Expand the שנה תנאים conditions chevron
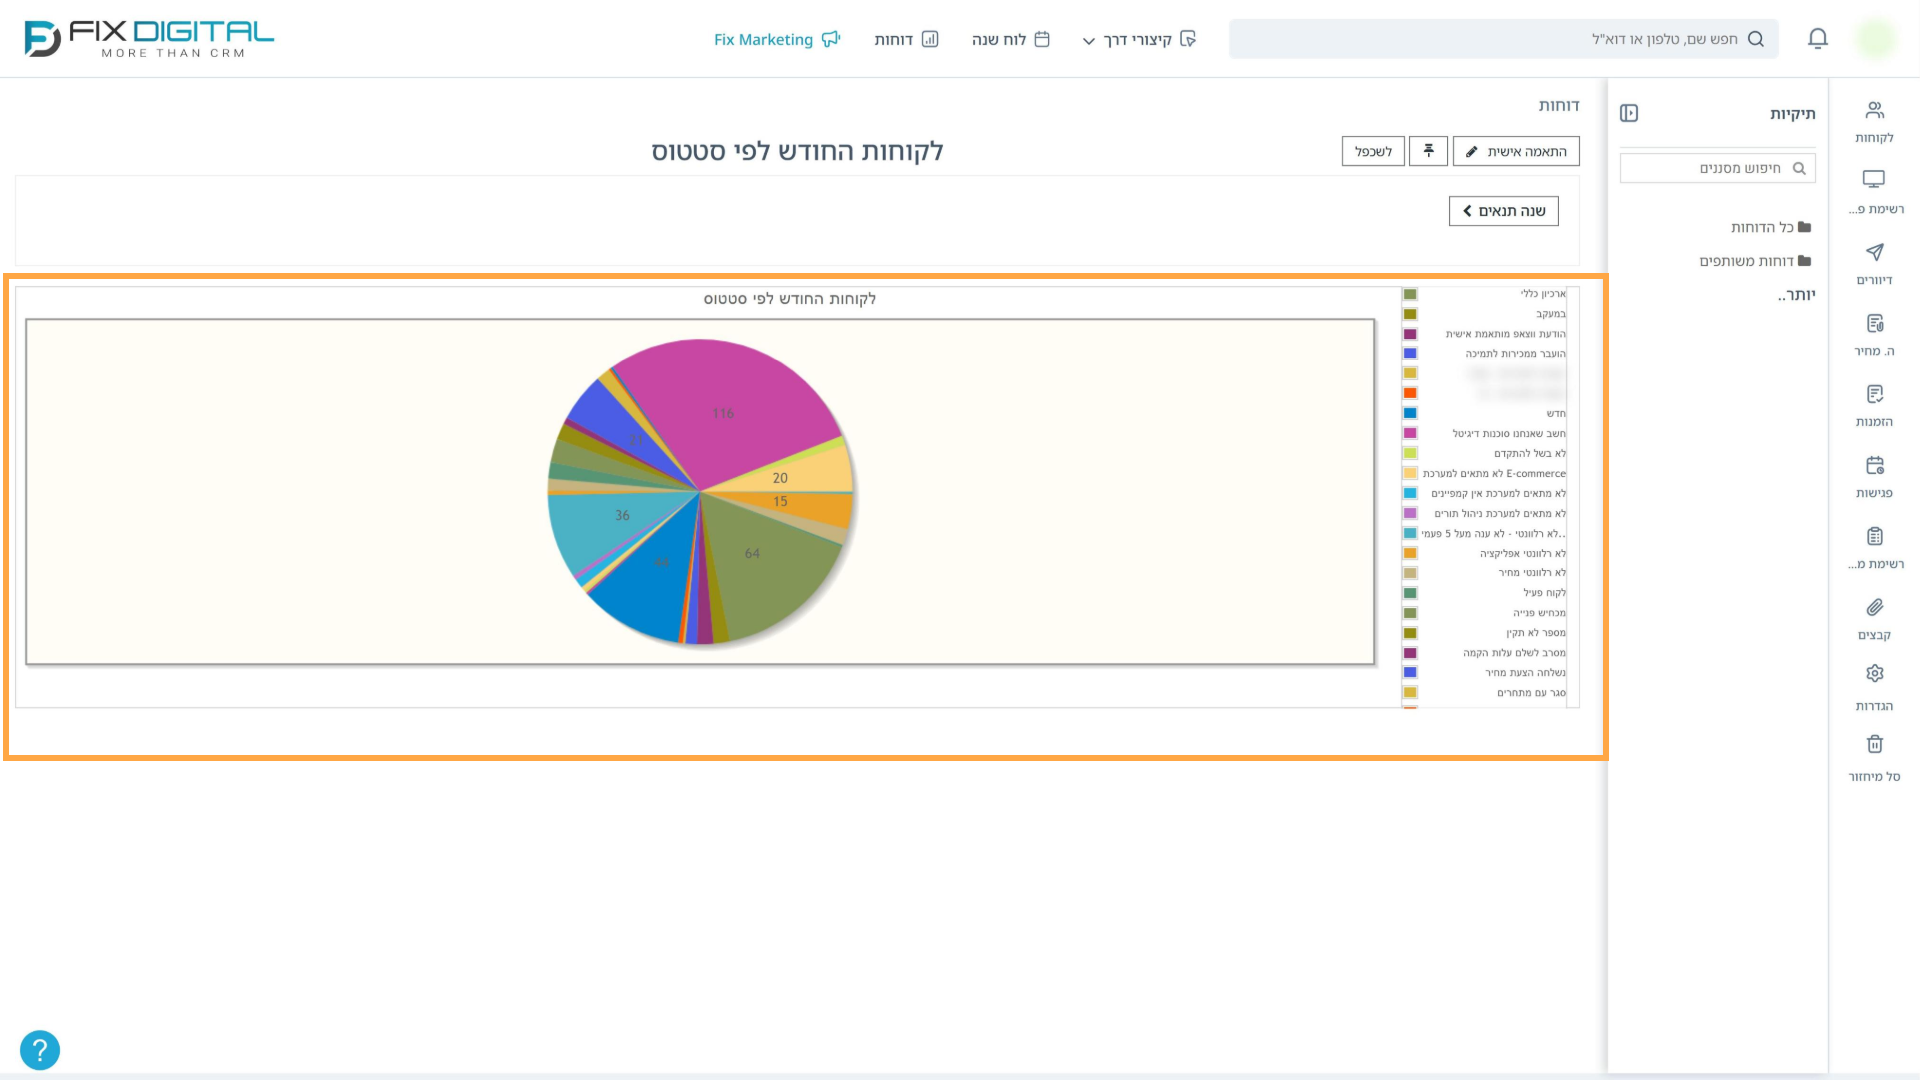 (x=1503, y=211)
